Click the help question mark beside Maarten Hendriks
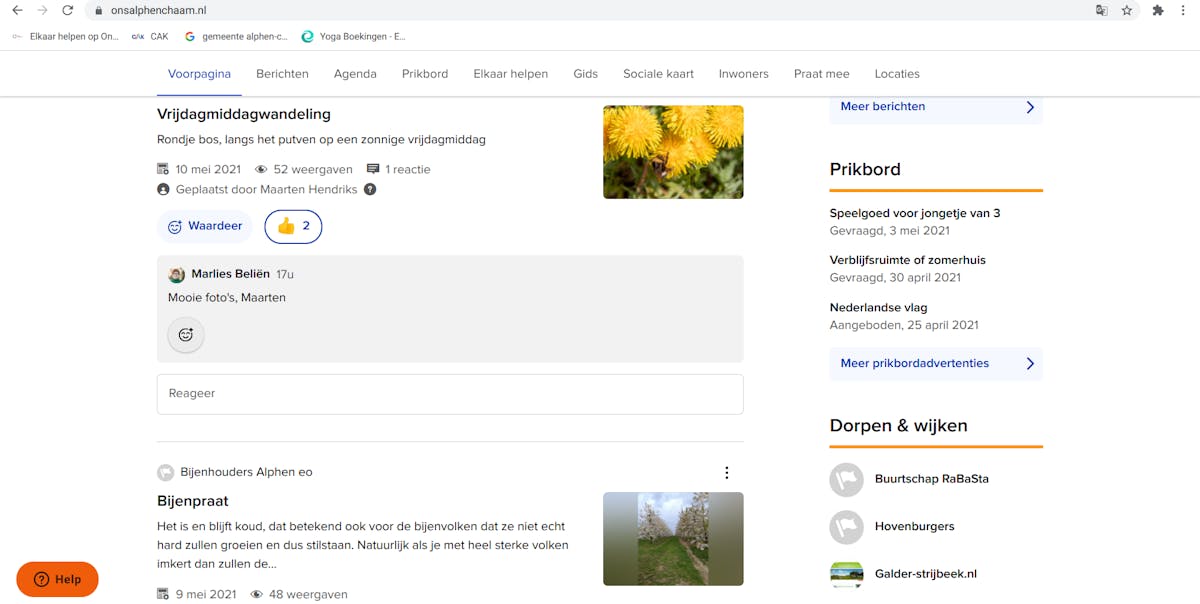Image resolution: width=1200 pixels, height=604 pixels. 370,189
